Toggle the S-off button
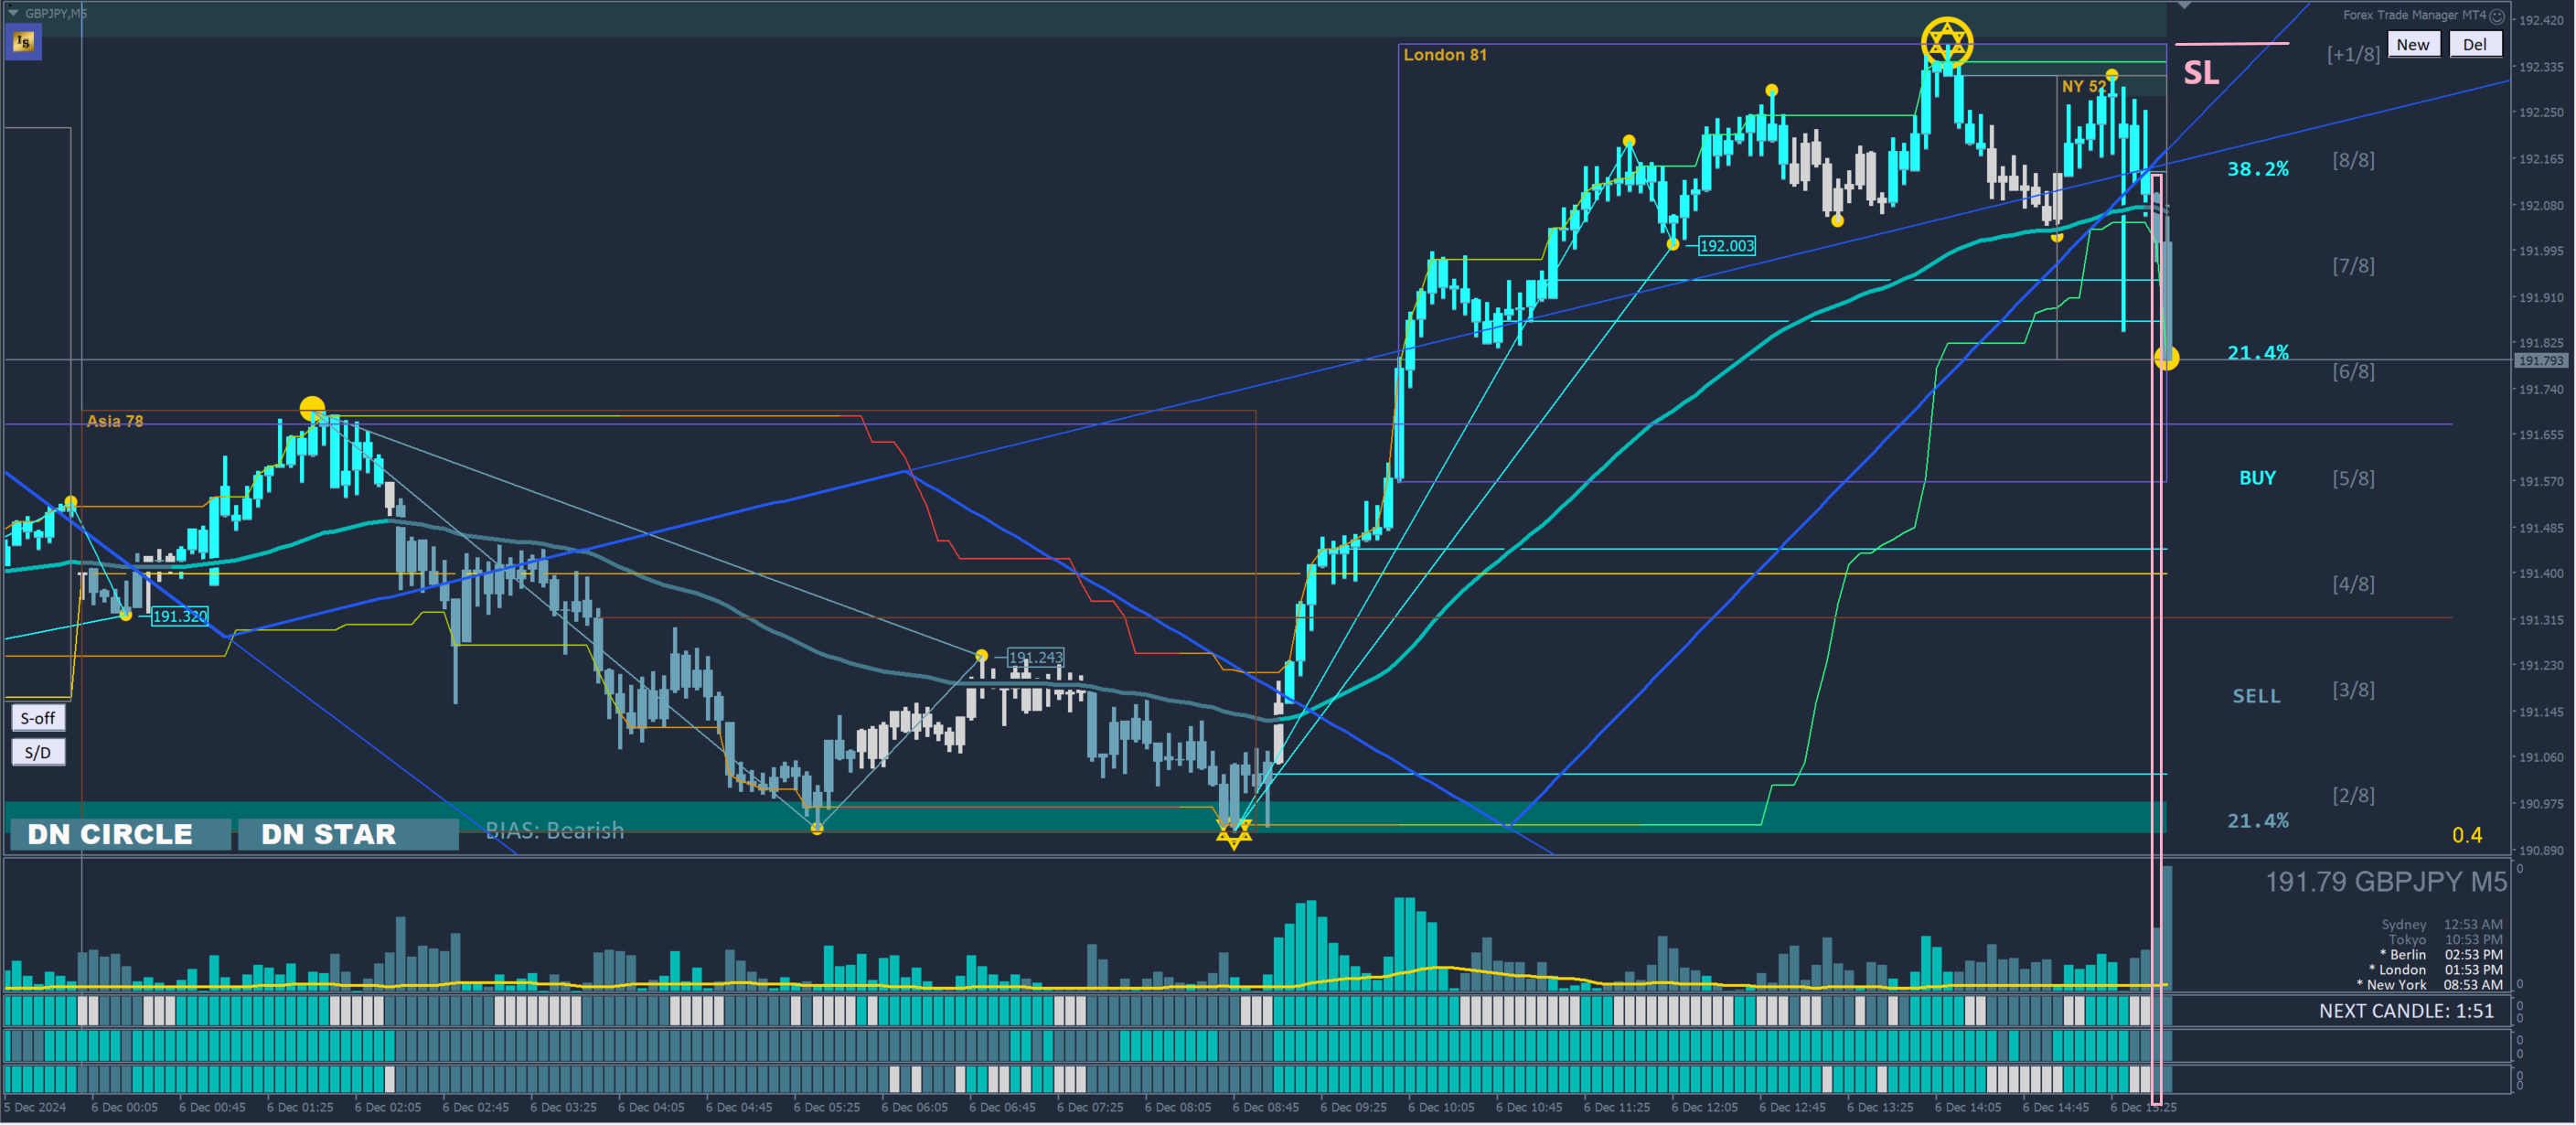Viewport: 2576px width, 1125px height. [x=38, y=718]
